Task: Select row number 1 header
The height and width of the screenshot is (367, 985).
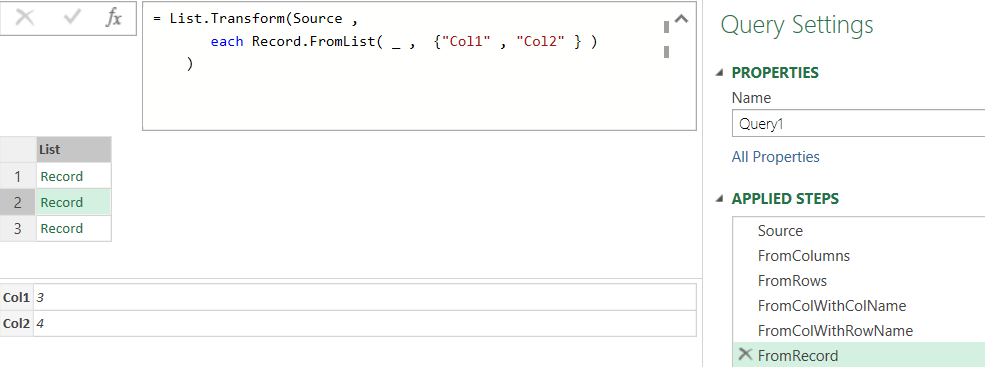Action: pyautogui.click(x=18, y=176)
